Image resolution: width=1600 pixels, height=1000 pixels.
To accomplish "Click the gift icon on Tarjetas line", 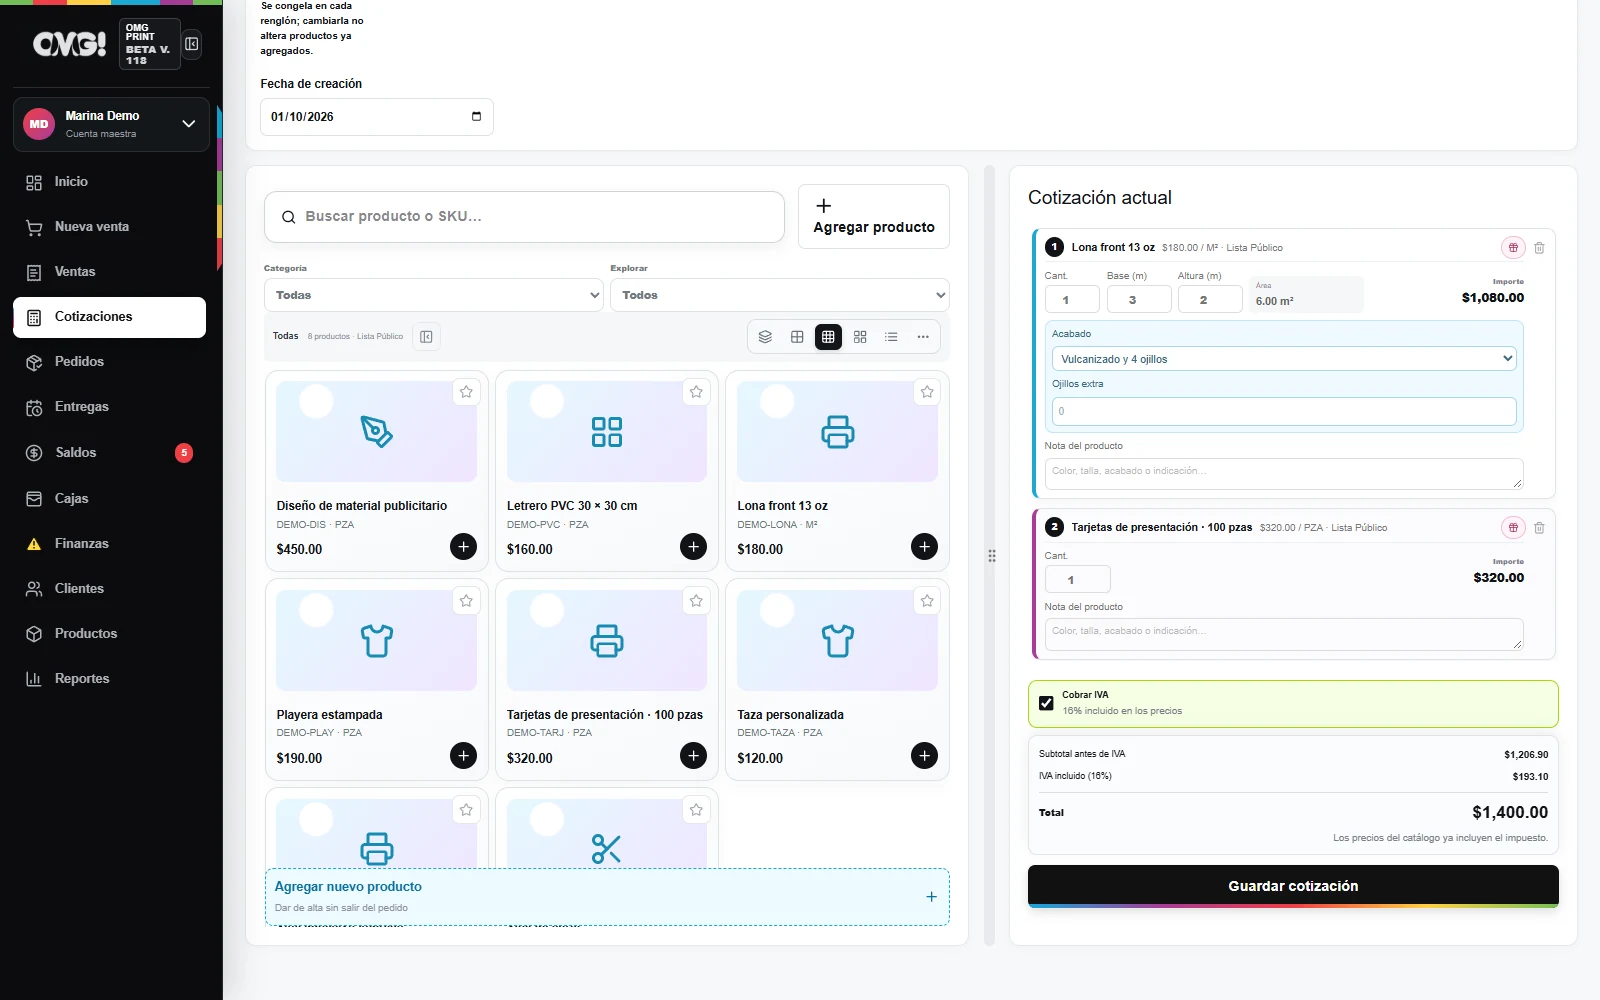I will [1513, 528].
